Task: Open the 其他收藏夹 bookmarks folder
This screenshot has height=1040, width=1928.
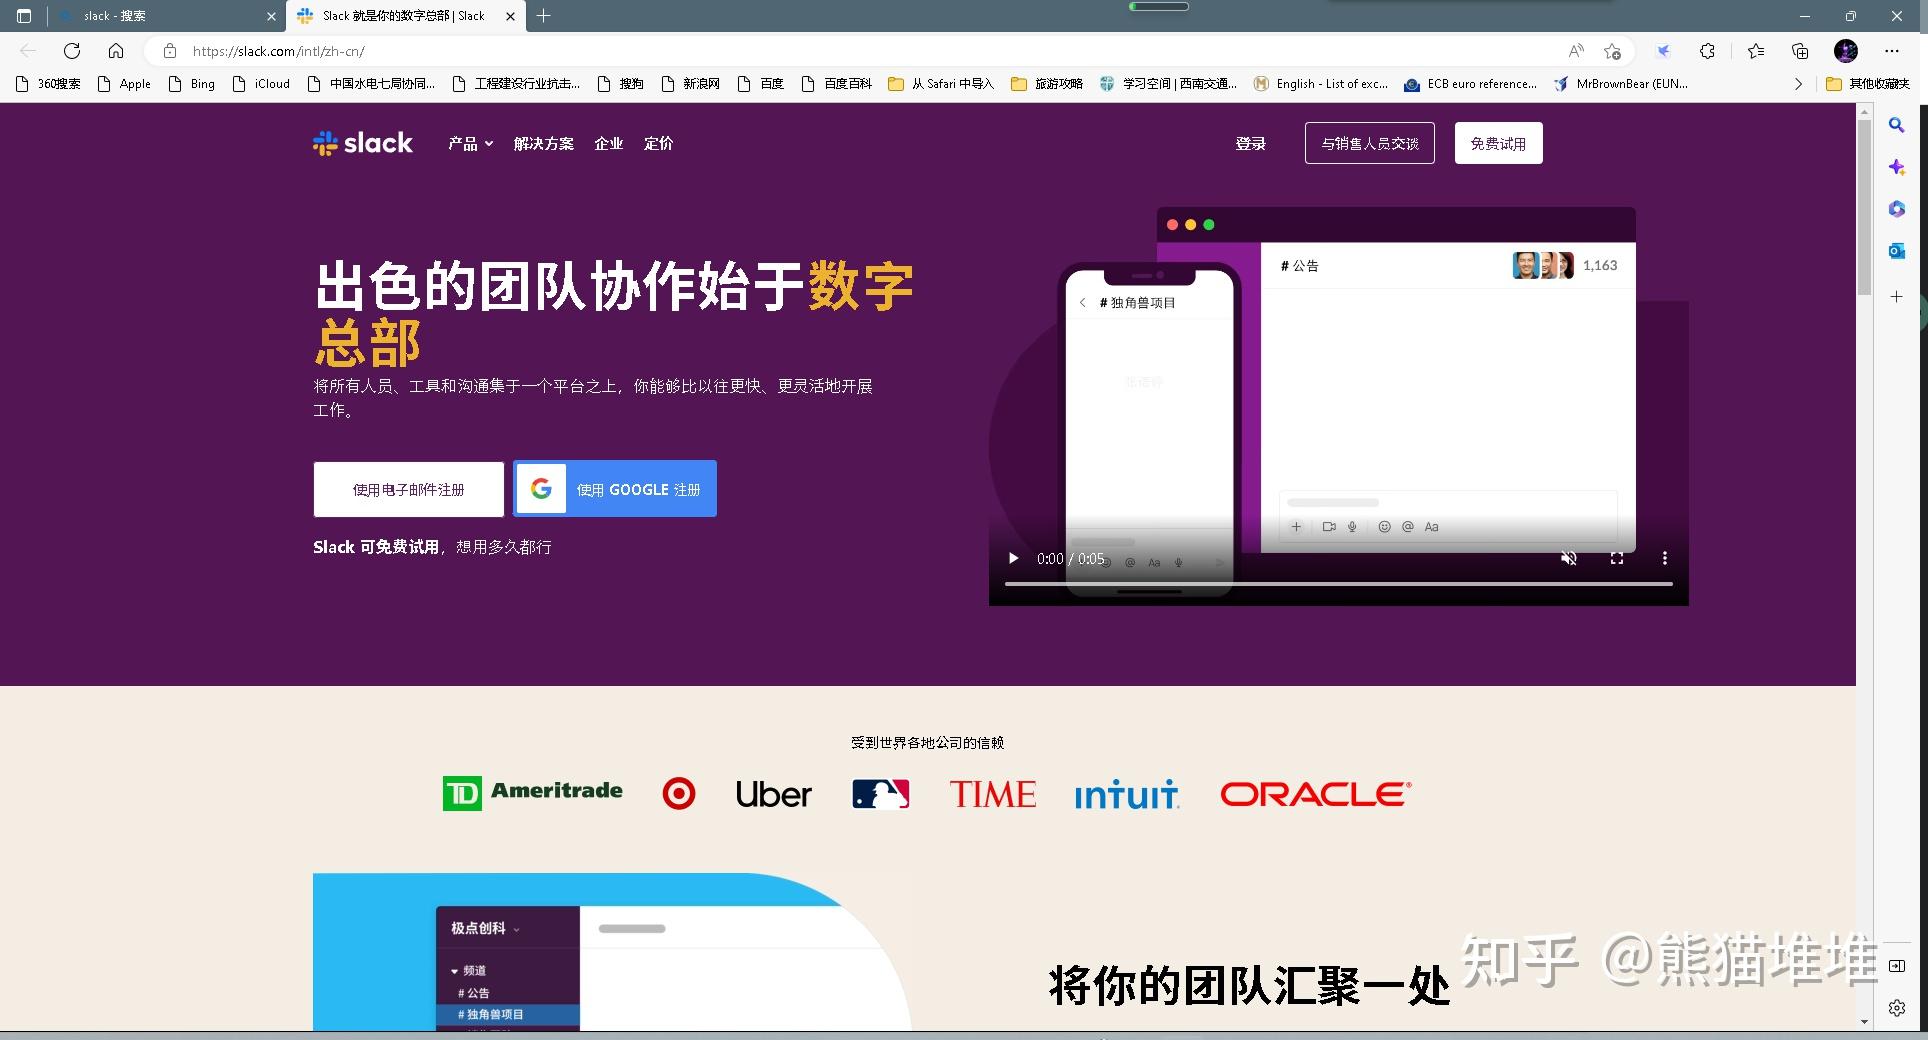Action: tap(1867, 84)
